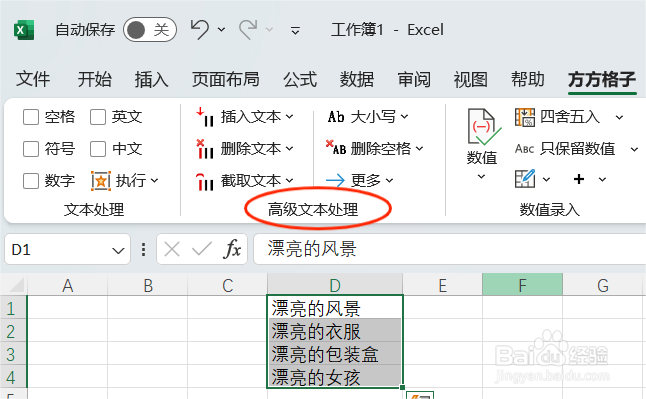
Task: Click the Excel application logo icon
Action: point(24,30)
